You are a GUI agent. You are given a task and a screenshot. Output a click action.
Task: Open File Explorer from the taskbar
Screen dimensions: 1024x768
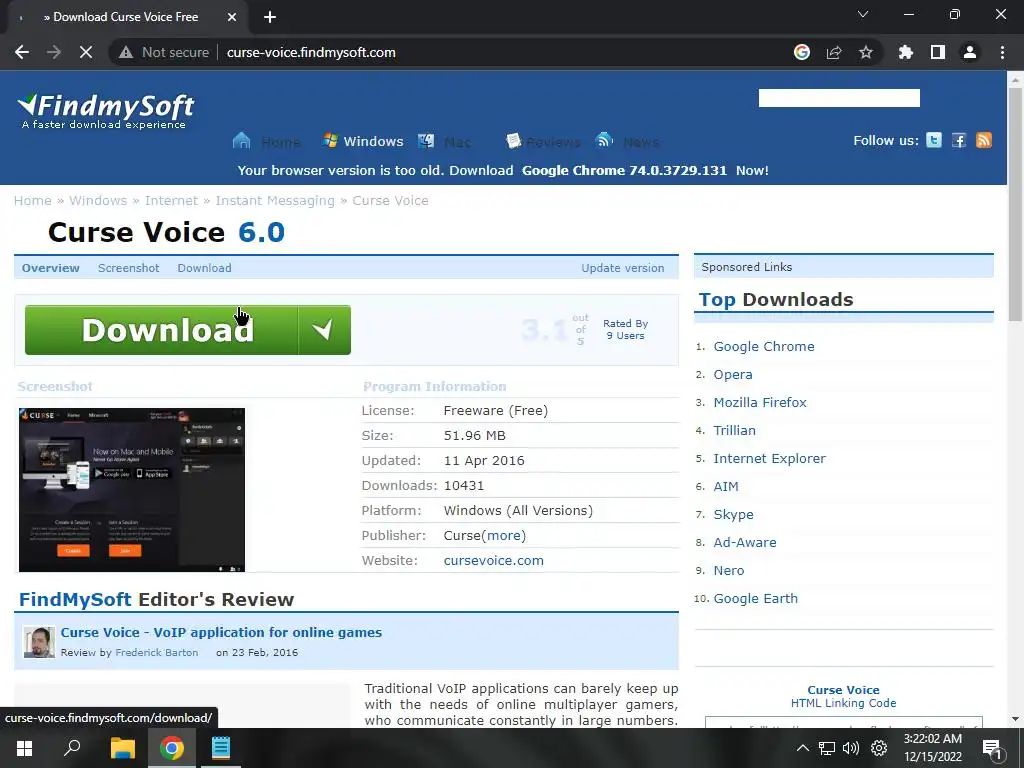[x=122, y=748]
